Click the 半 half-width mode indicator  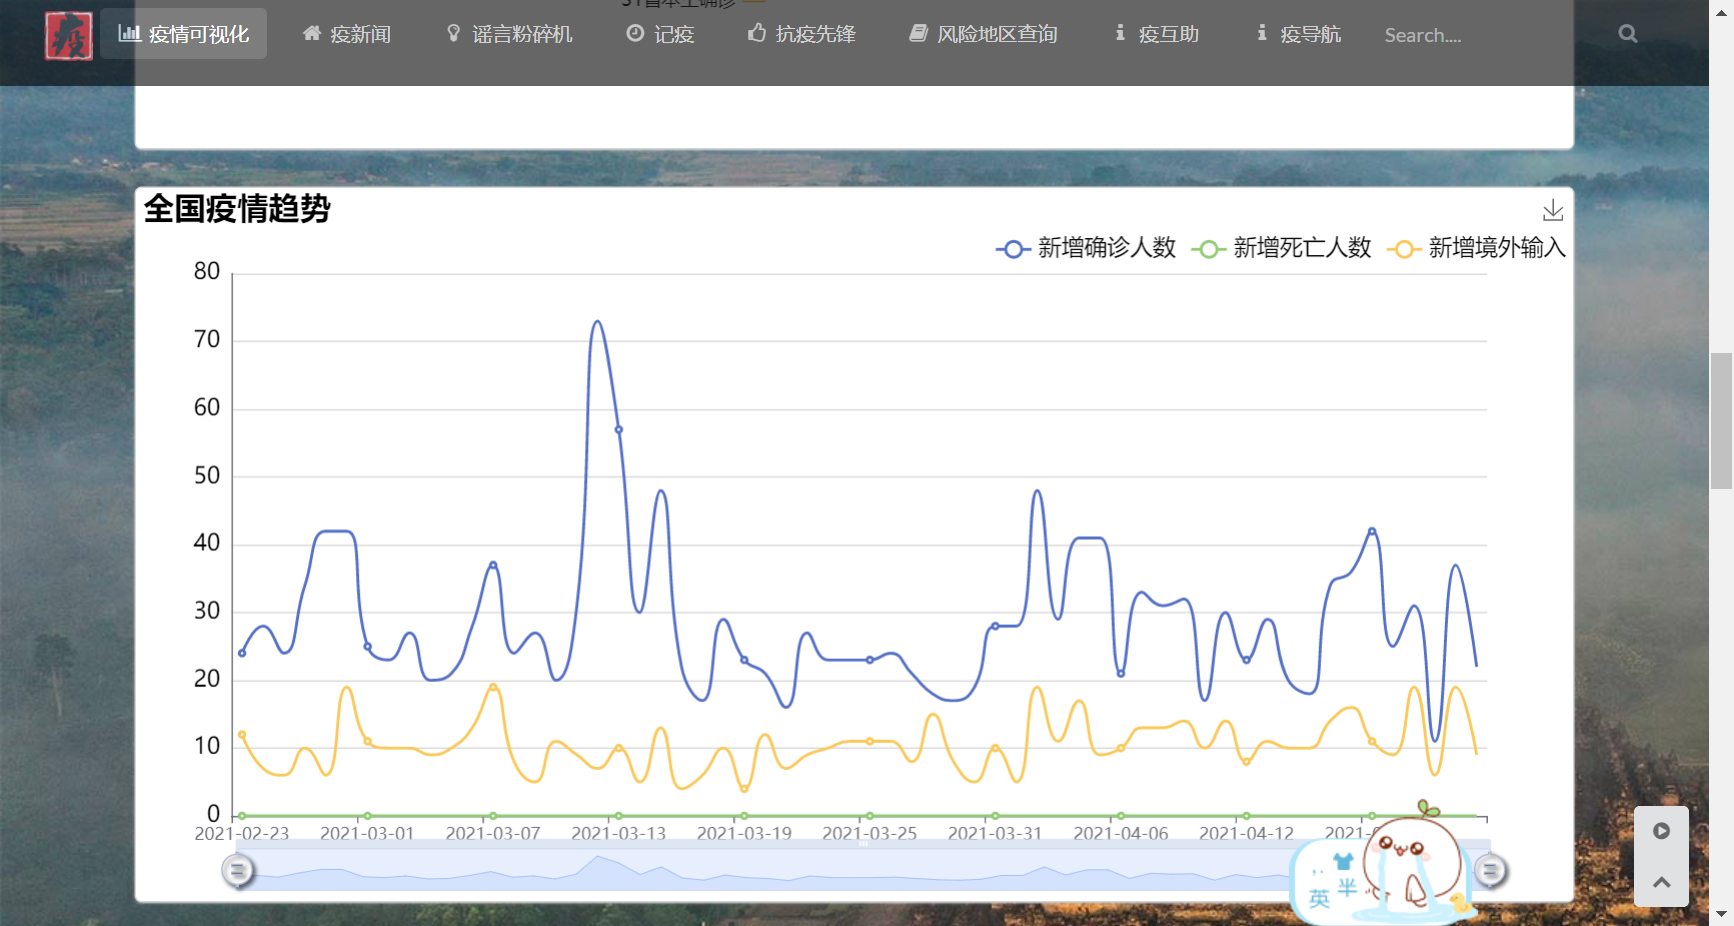[x=1347, y=888]
